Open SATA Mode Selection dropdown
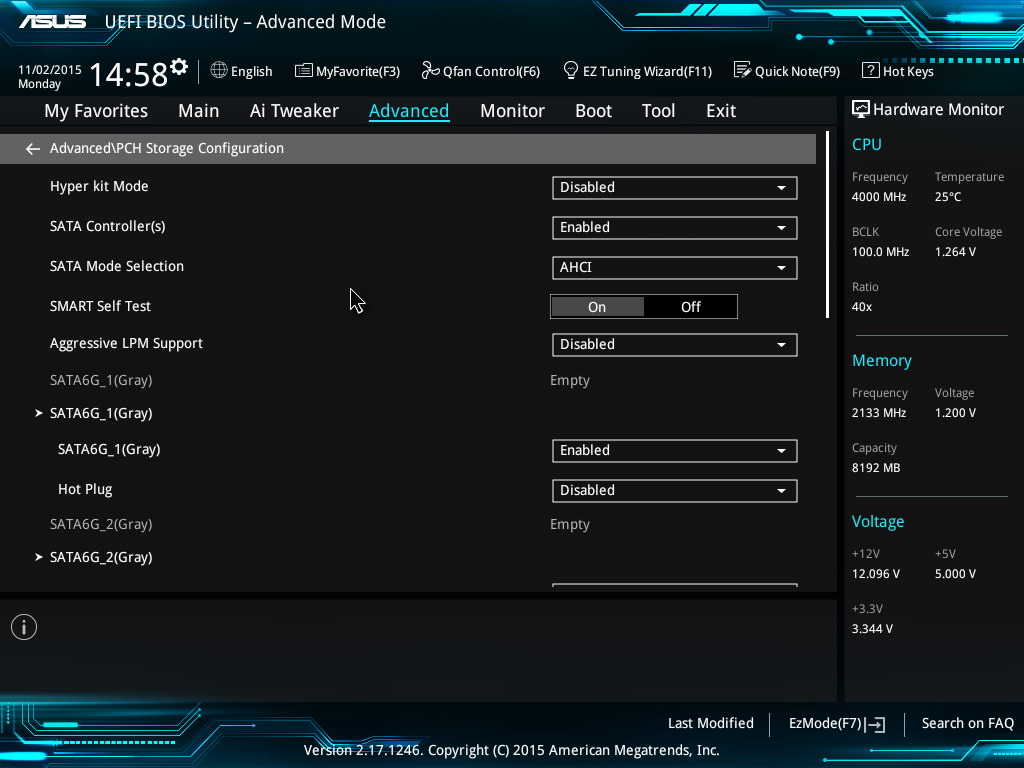 pos(674,267)
